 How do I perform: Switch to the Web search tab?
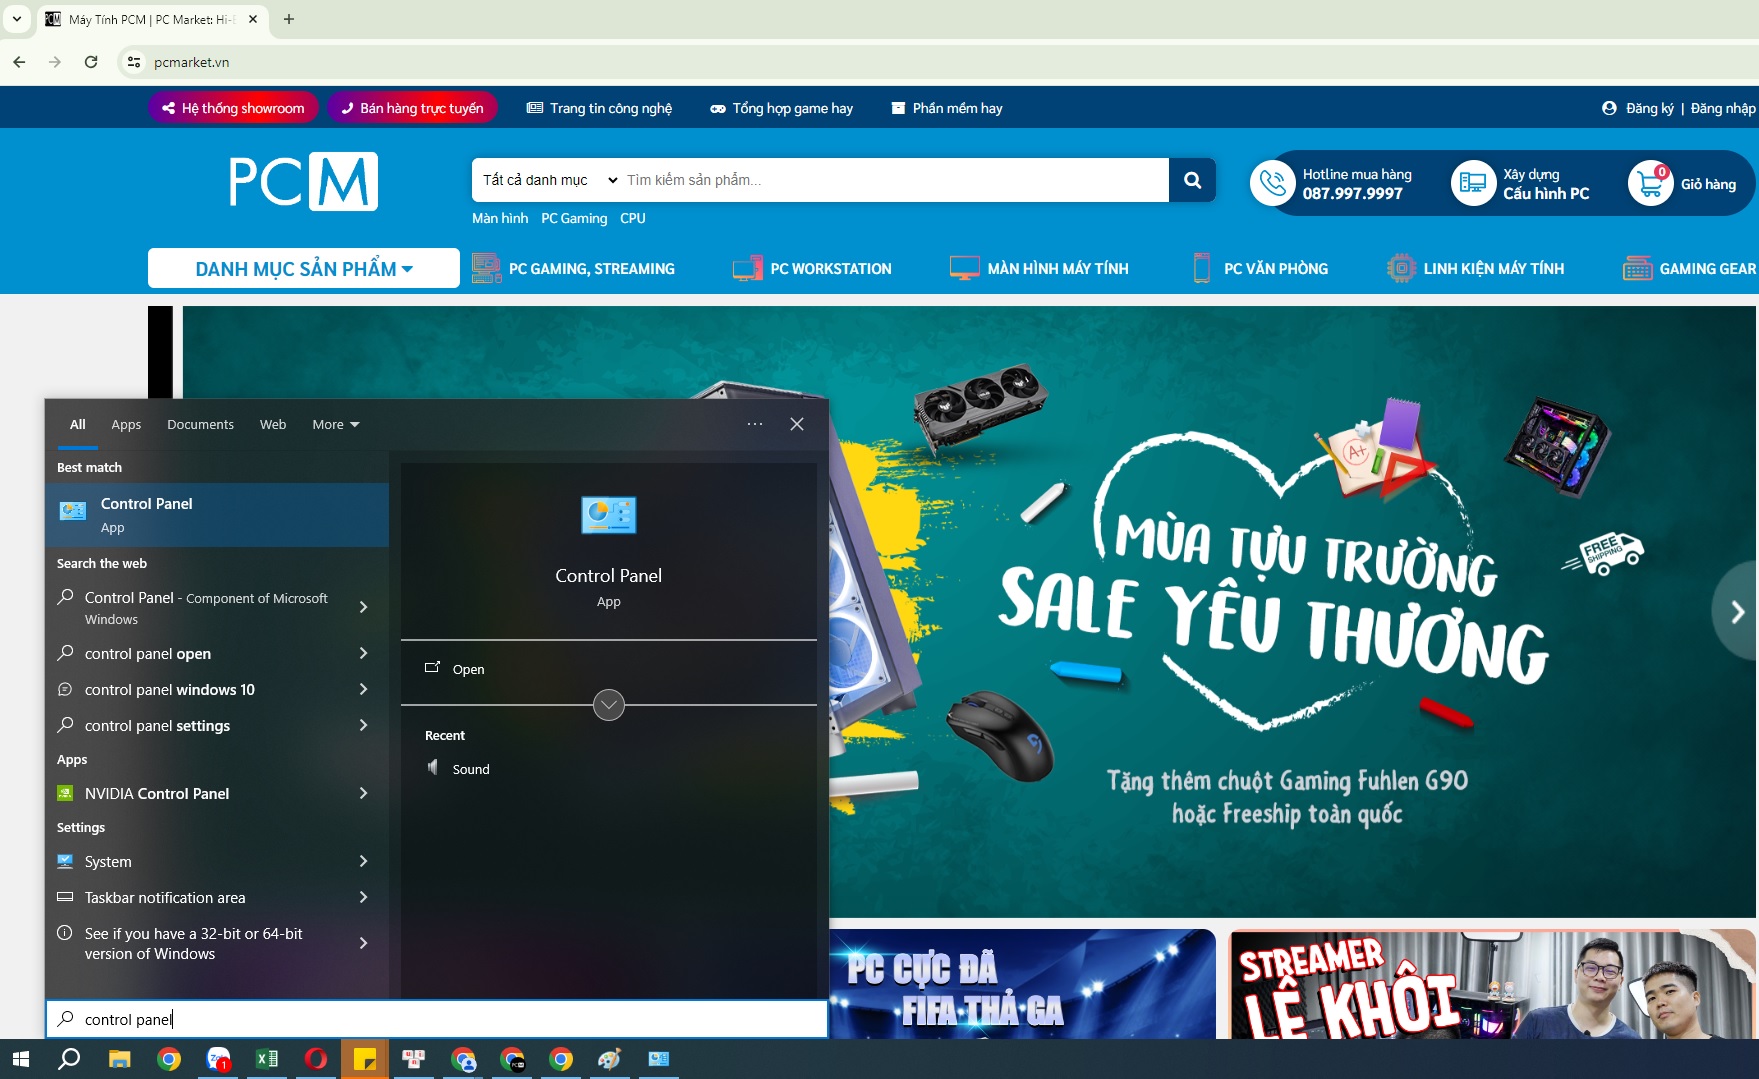tap(273, 424)
